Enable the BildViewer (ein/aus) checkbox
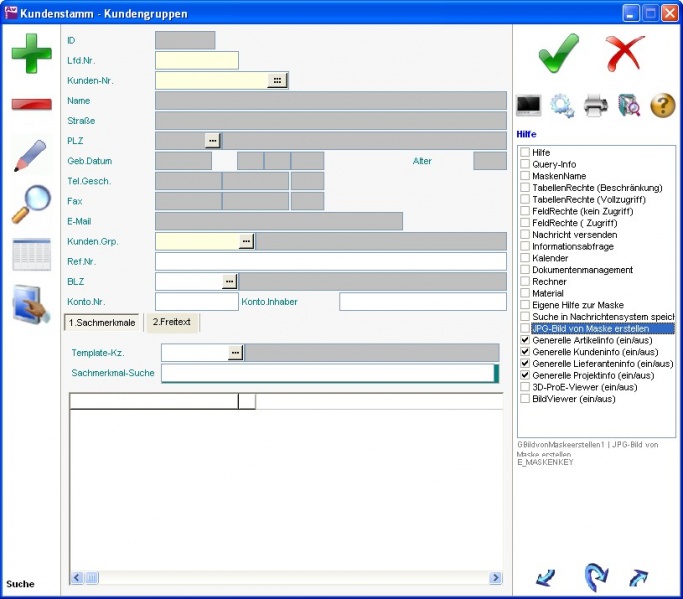 tap(524, 399)
